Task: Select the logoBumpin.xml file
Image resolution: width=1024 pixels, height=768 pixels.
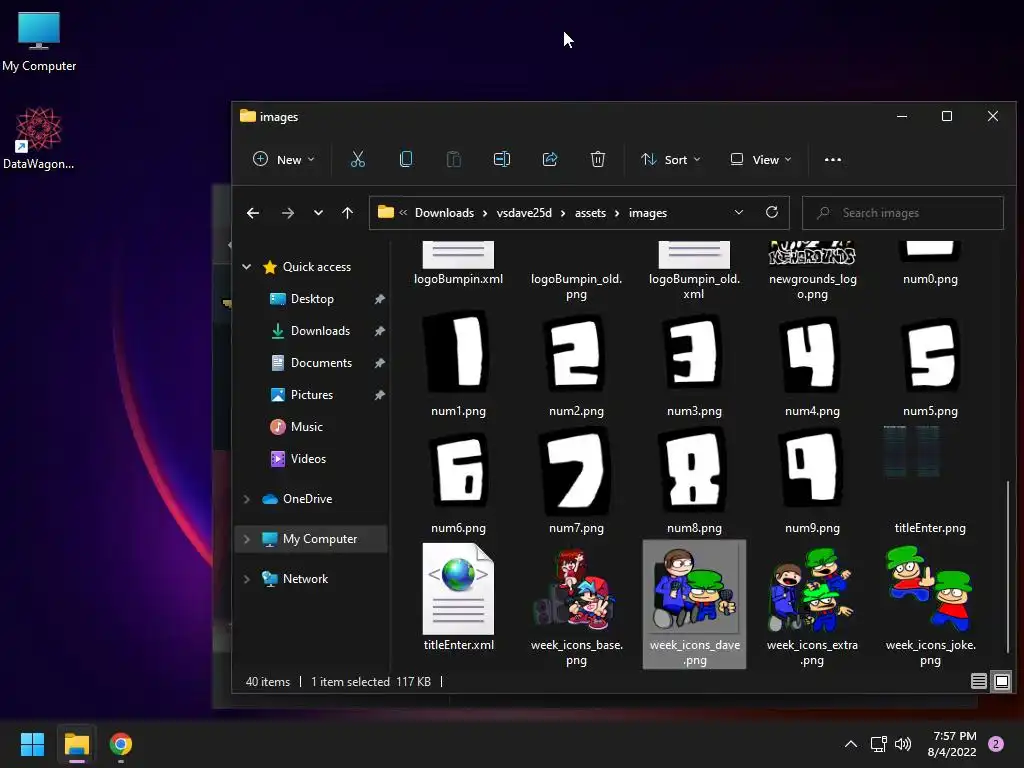Action: pyautogui.click(x=458, y=264)
